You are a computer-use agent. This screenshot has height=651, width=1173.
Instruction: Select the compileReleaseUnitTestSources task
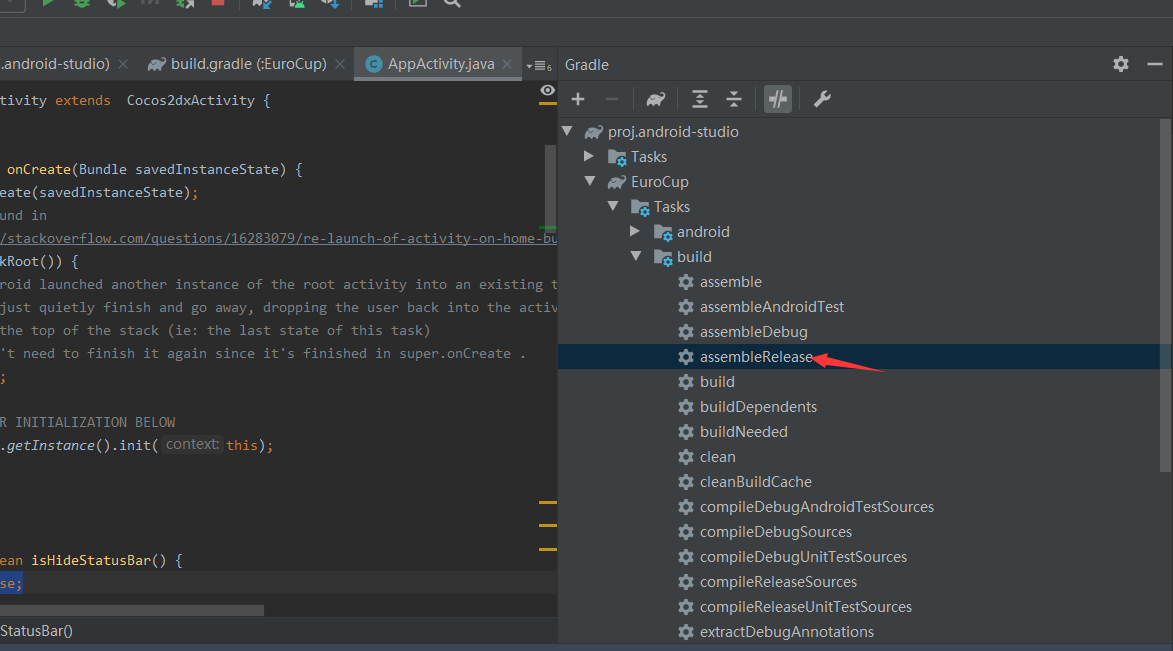(x=806, y=607)
